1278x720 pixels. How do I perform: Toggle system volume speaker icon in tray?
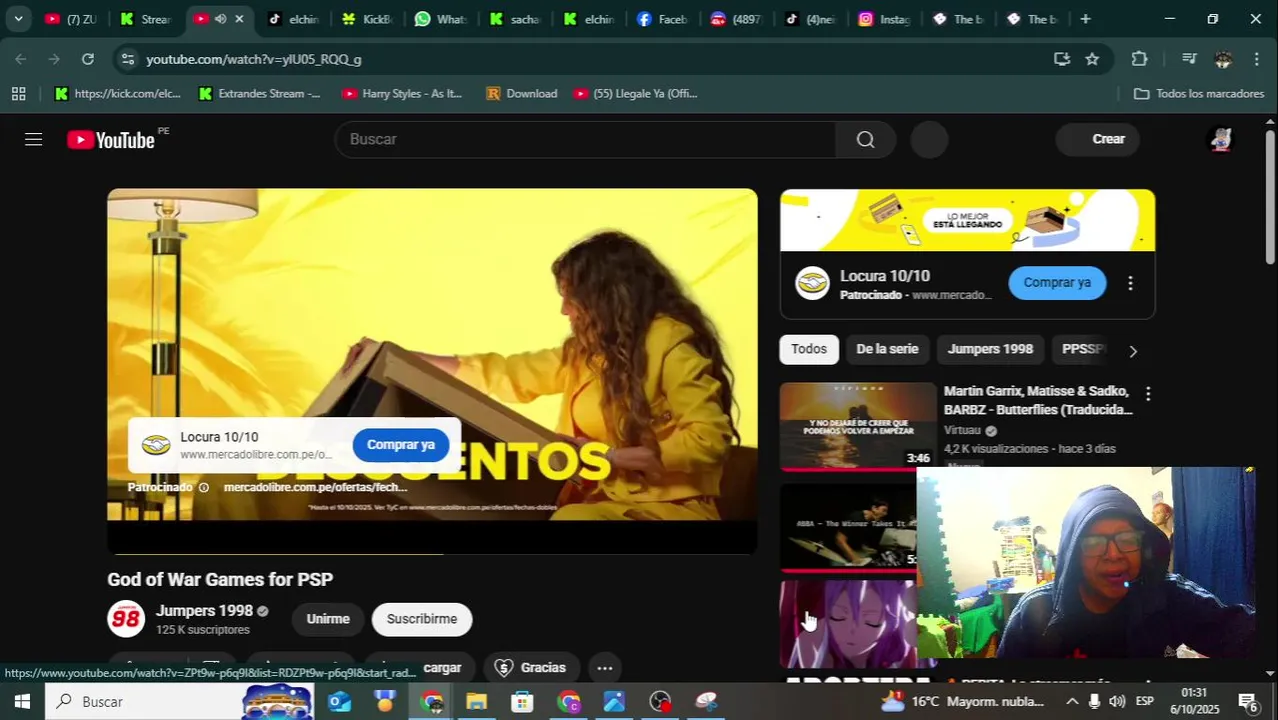coord(1117,701)
